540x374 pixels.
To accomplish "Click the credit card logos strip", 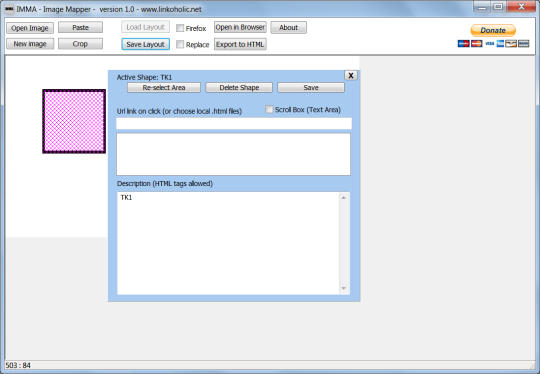I will 493,43.
